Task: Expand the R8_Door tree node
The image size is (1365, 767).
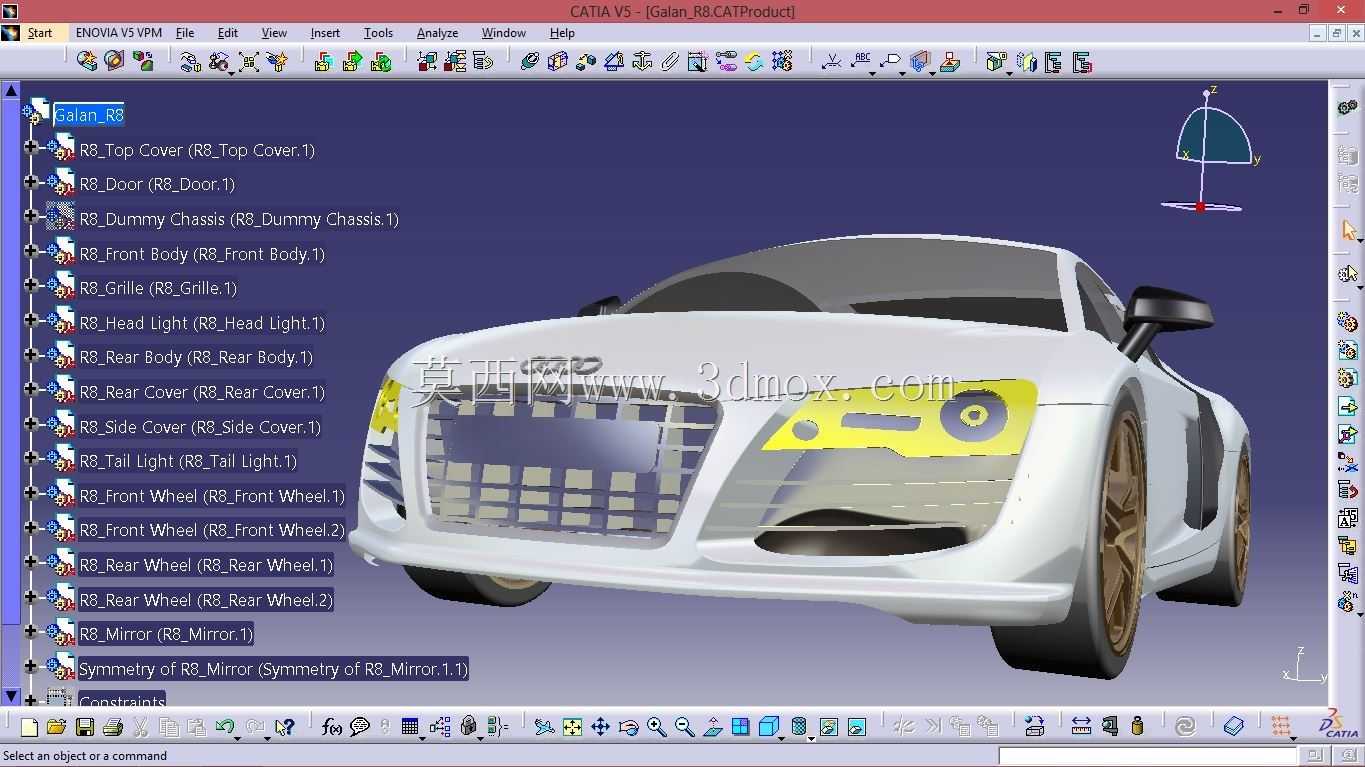Action: (30, 184)
